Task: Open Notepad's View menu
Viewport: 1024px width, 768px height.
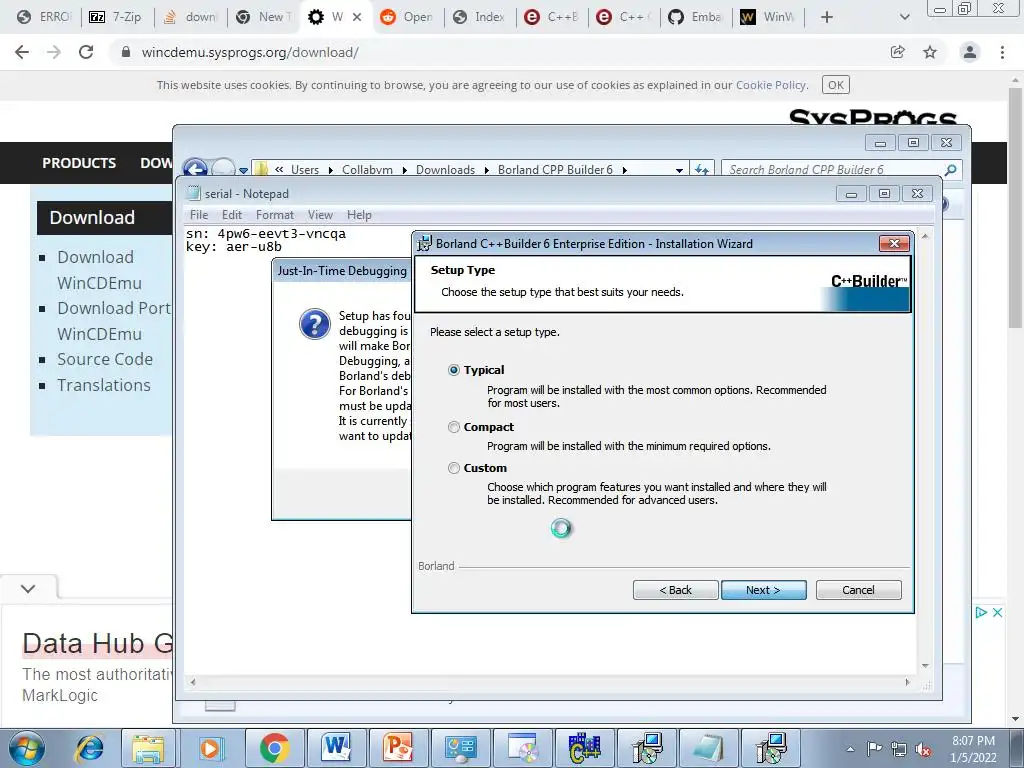Action: coord(320,215)
